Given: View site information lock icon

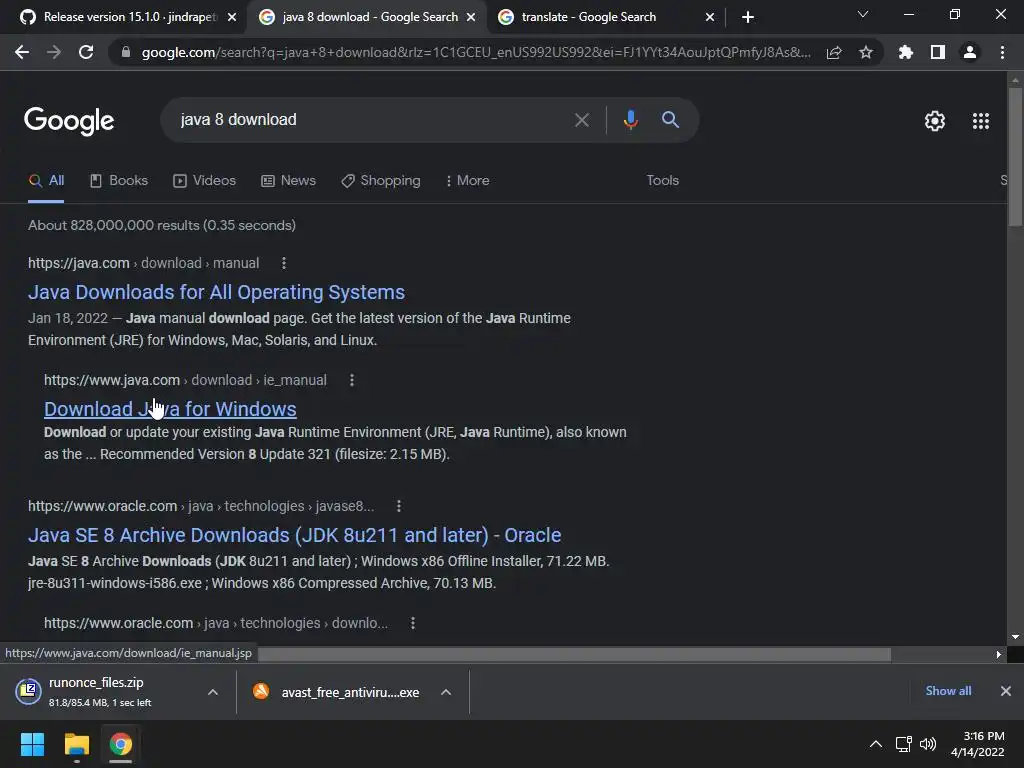Looking at the screenshot, I should pyautogui.click(x=126, y=52).
